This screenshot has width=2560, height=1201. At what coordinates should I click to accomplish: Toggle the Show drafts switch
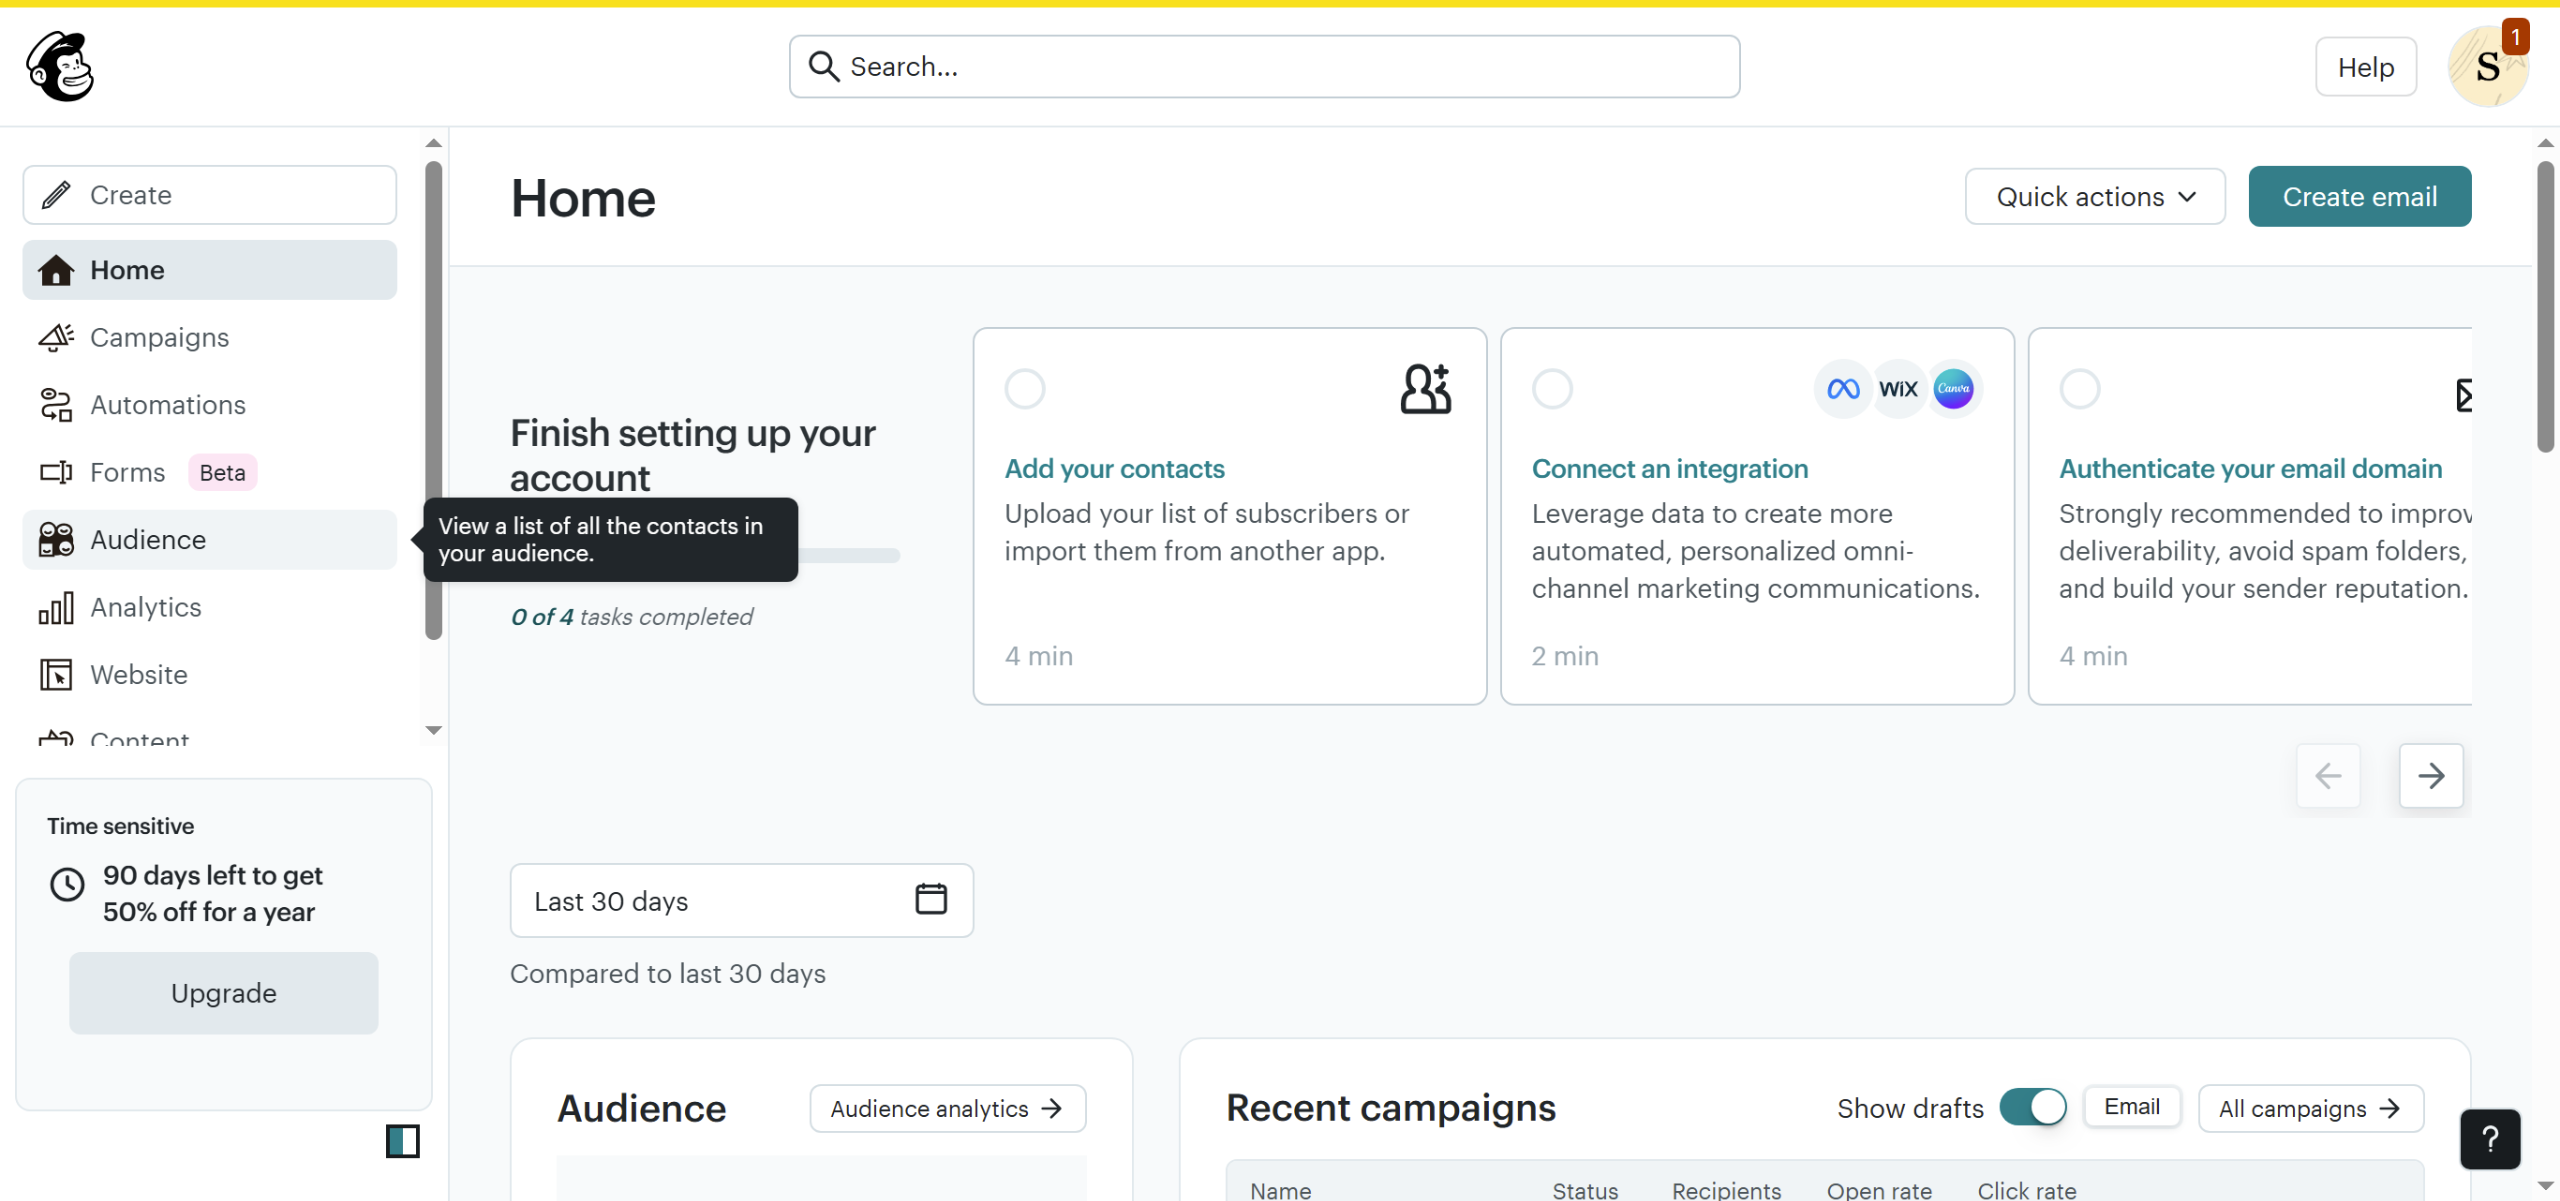[x=2032, y=1107]
